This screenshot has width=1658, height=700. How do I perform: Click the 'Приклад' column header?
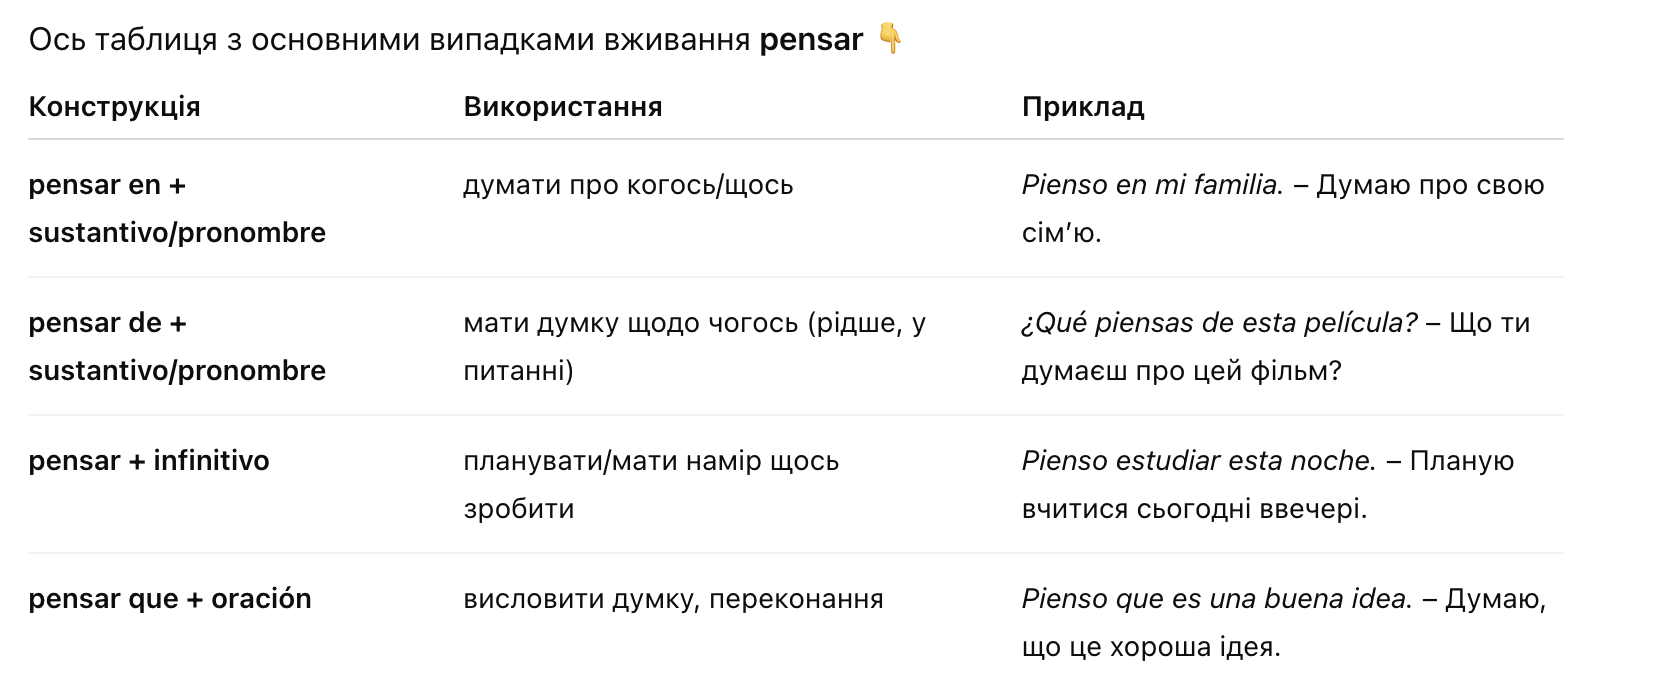coord(1082,107)
